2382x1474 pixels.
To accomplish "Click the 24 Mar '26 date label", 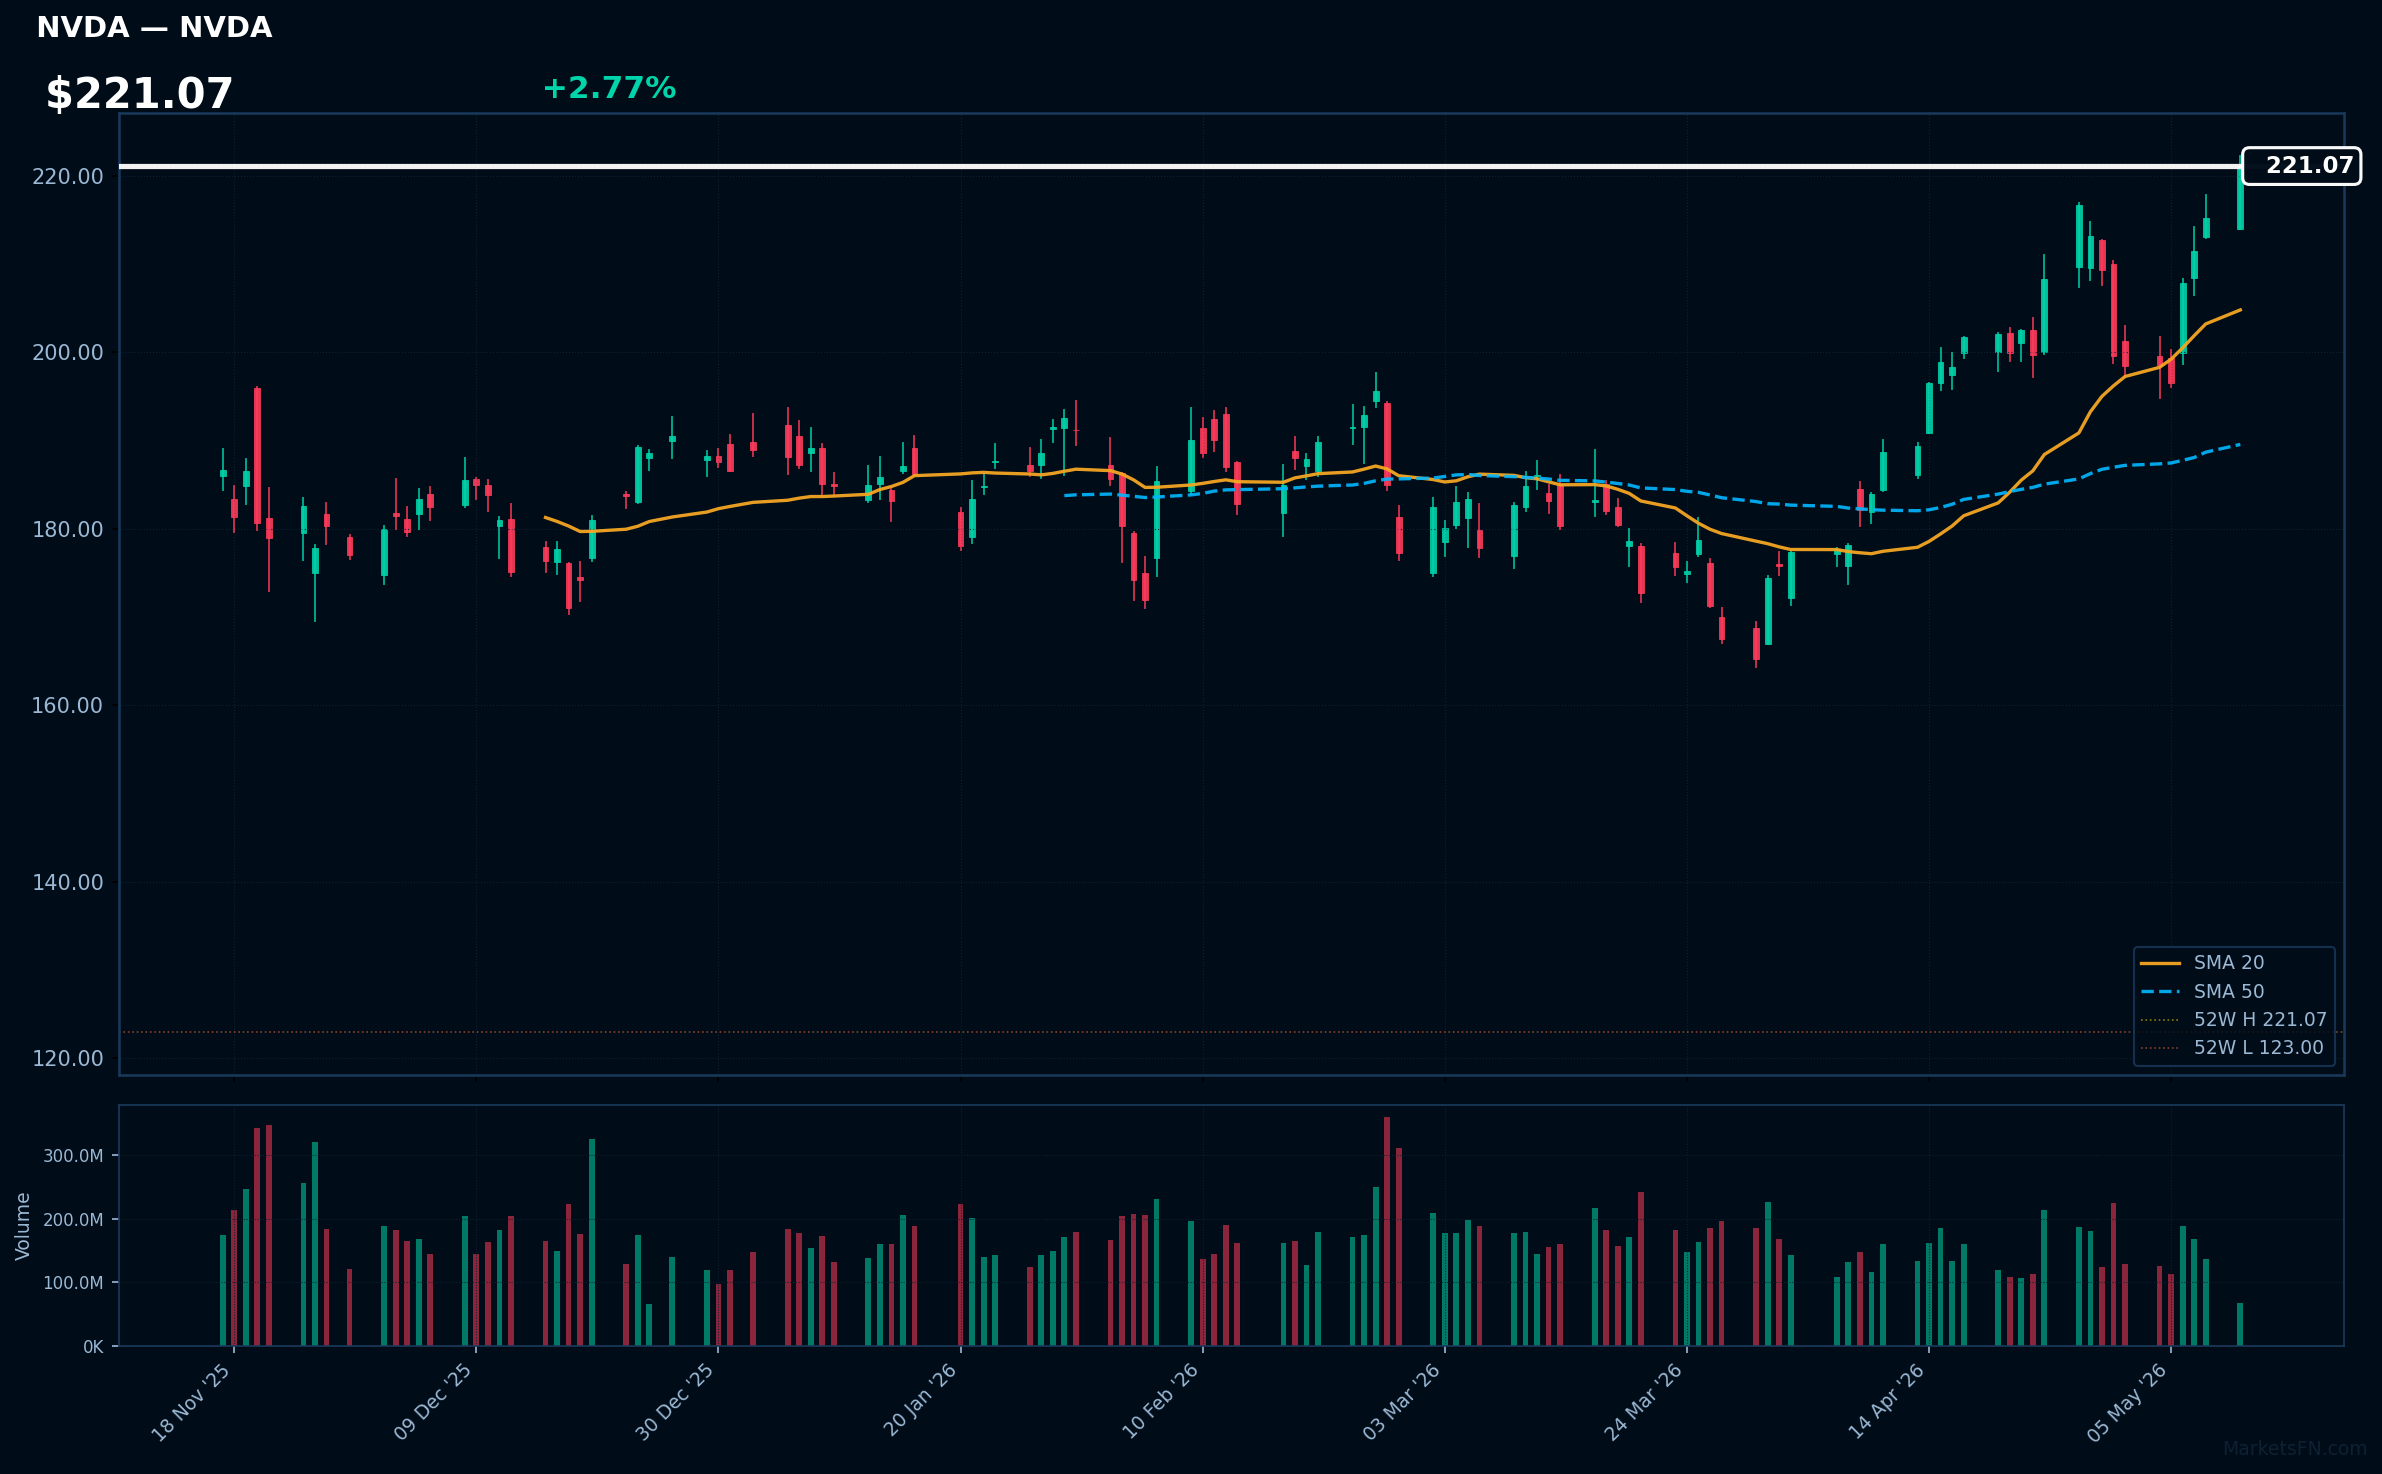I will click(x=1643, y=1402).
